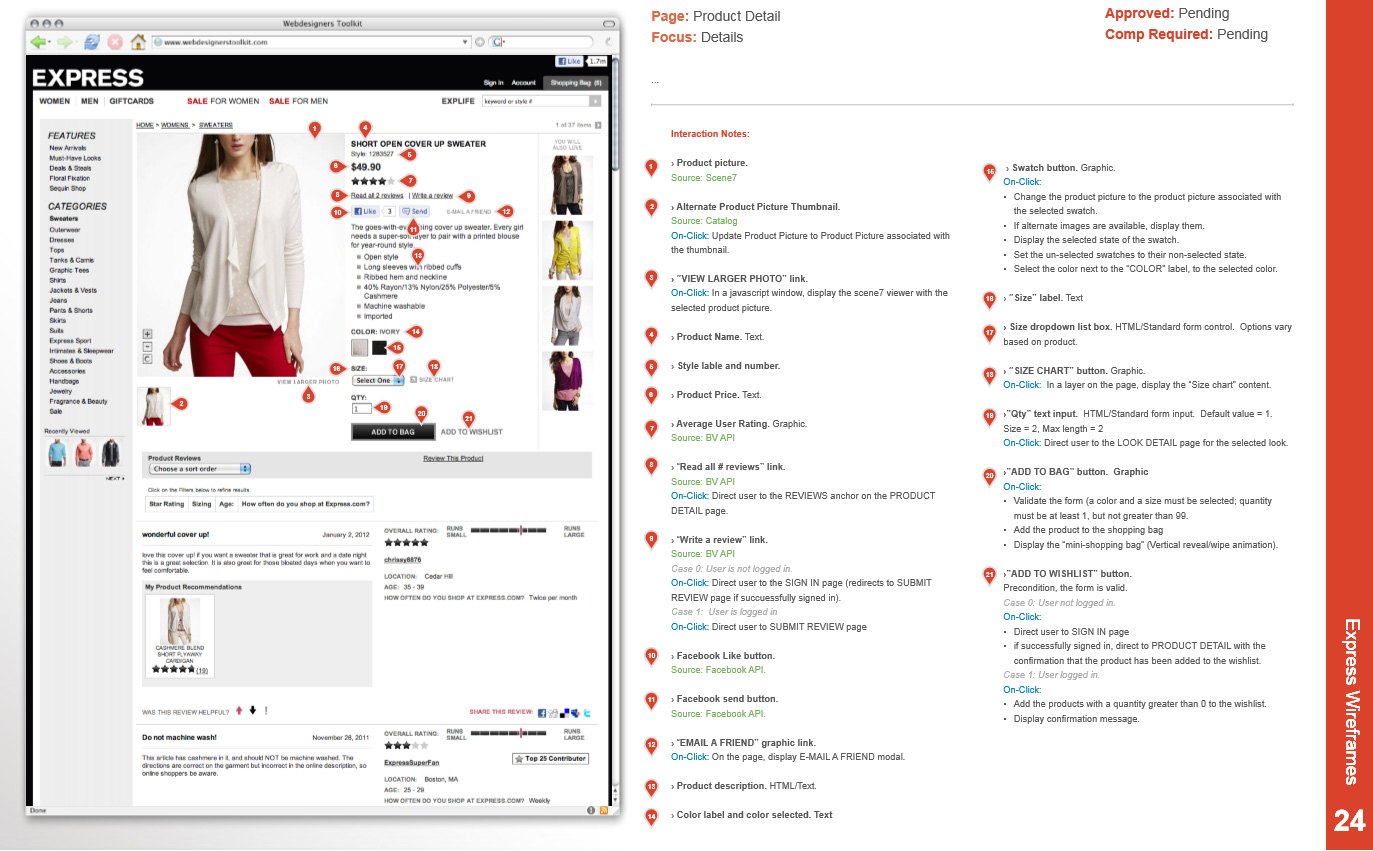The width and height of the screenshot is (1373, 851).
Task: Vote the first review unhelpful with down arrow
Action: click(253, 711)
